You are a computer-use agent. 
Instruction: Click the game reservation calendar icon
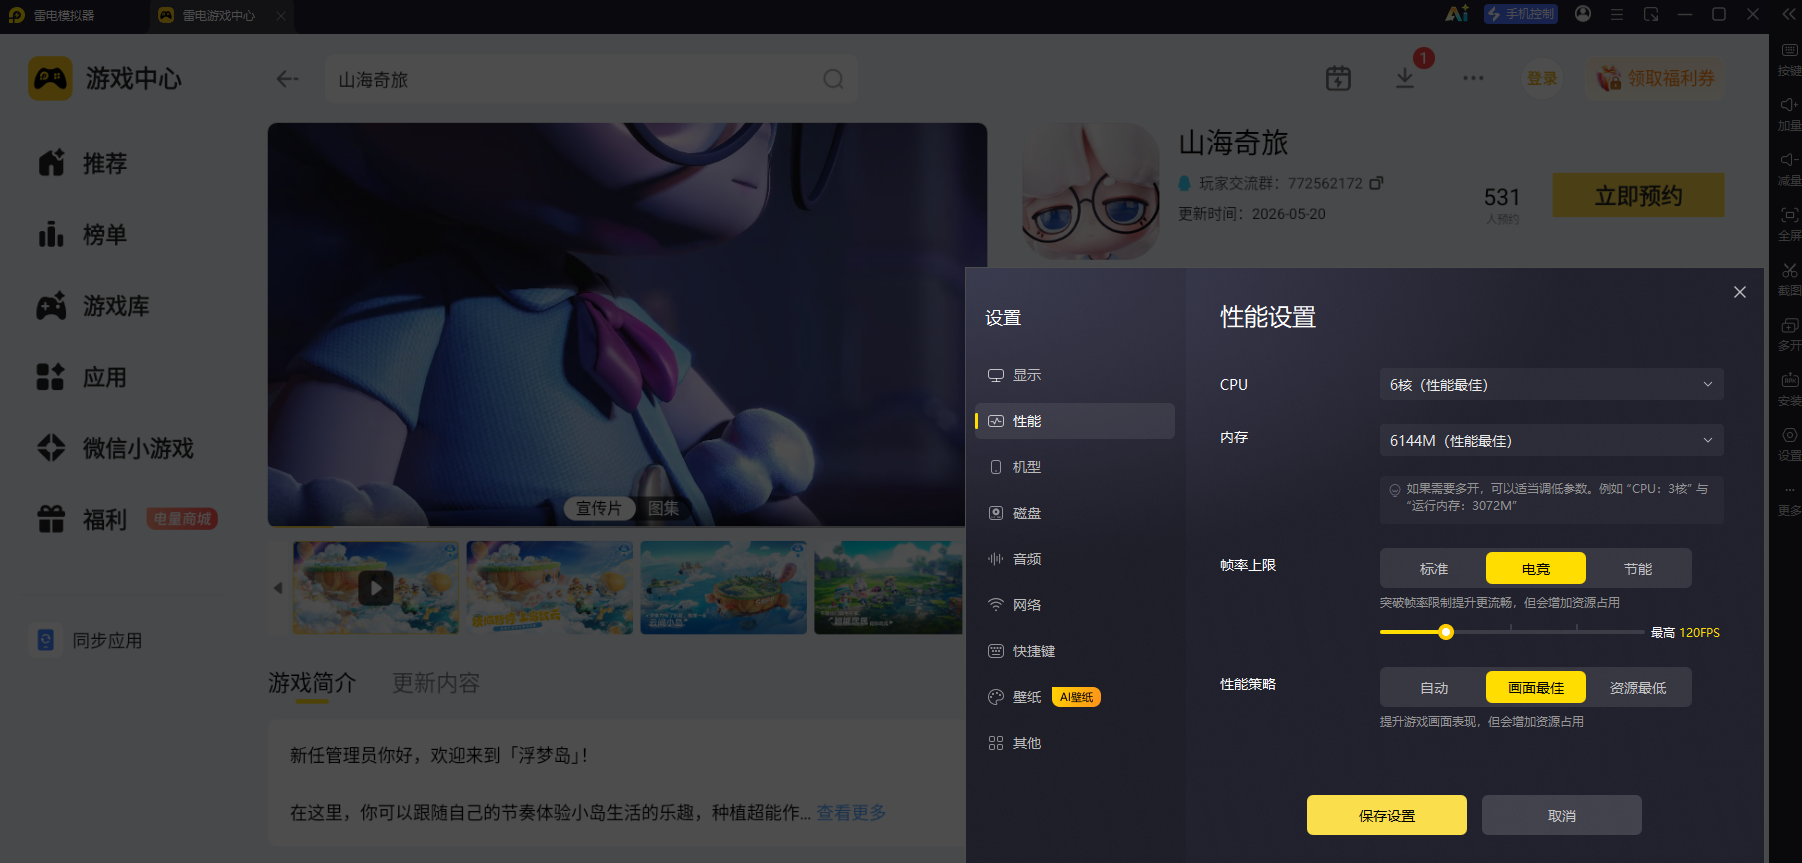click(x=1338, y=78)
